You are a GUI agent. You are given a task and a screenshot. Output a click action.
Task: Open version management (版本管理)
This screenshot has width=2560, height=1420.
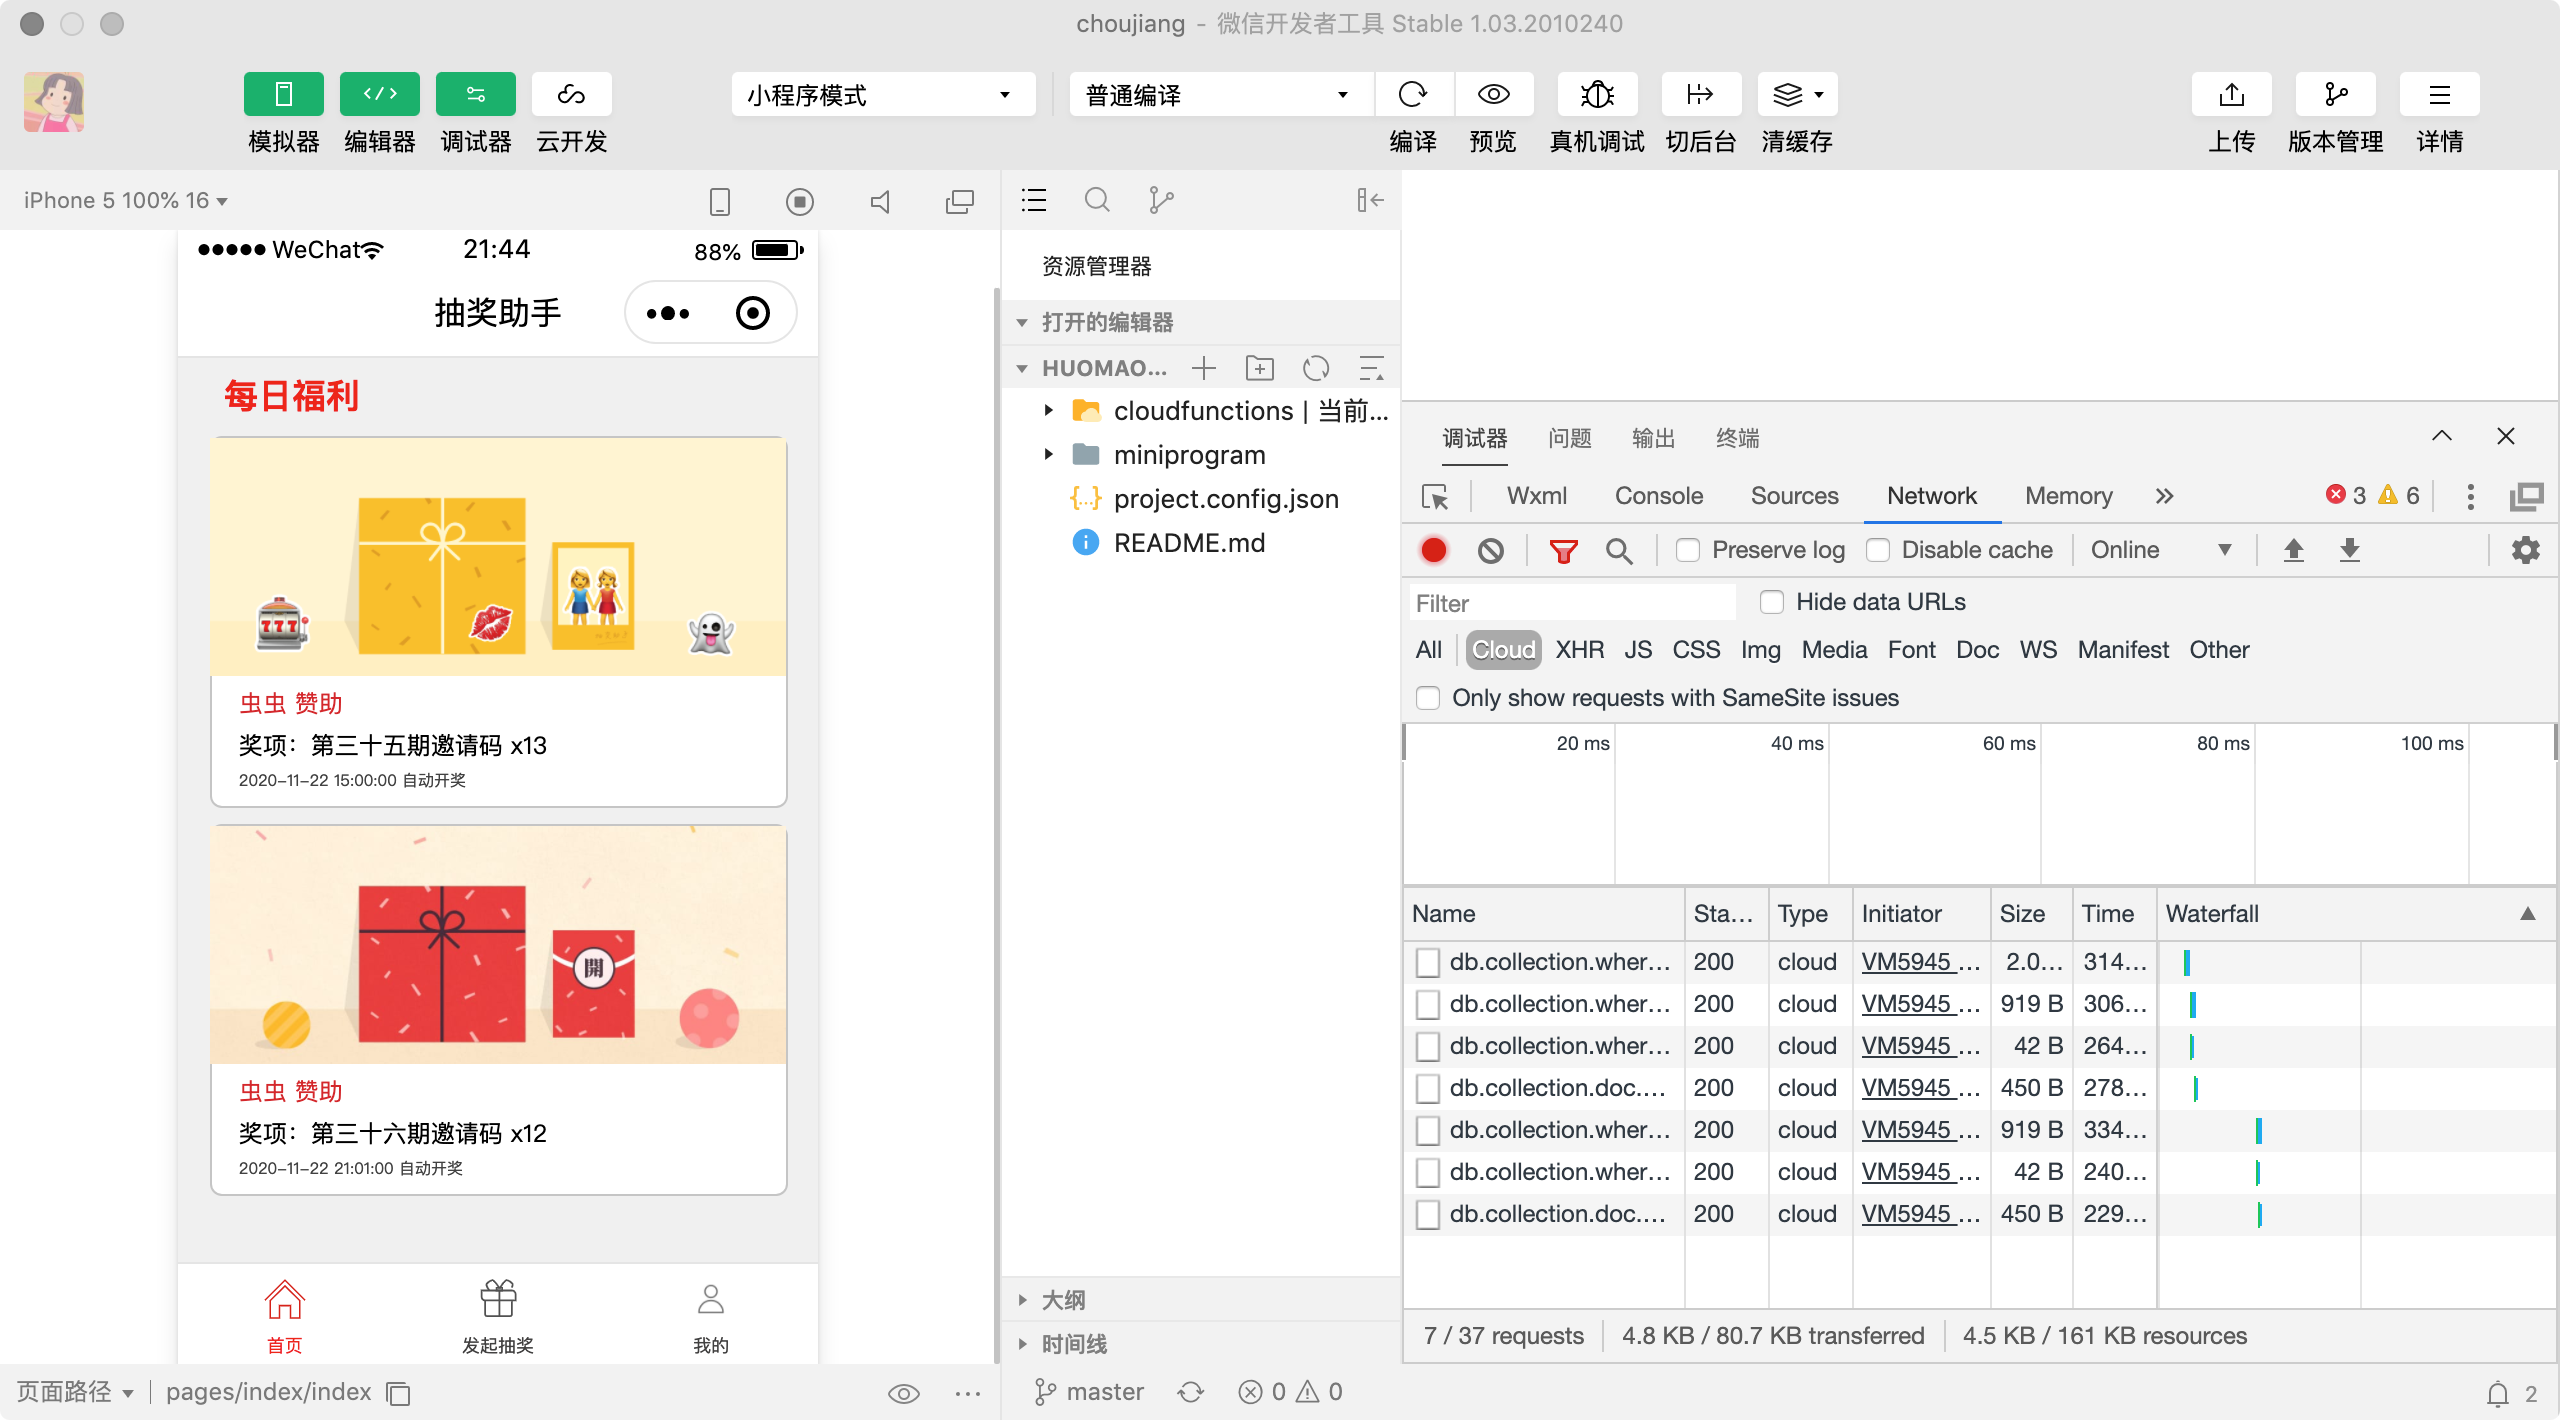[x=2335, y=95]
